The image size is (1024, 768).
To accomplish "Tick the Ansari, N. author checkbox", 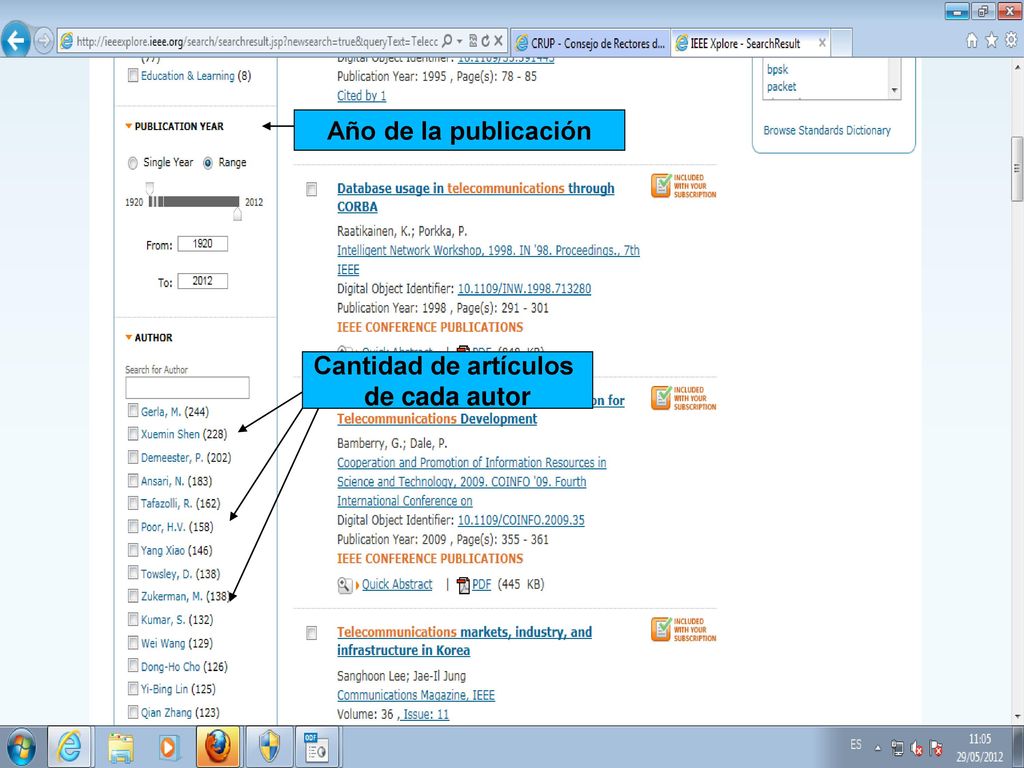I will pos(133,481).
